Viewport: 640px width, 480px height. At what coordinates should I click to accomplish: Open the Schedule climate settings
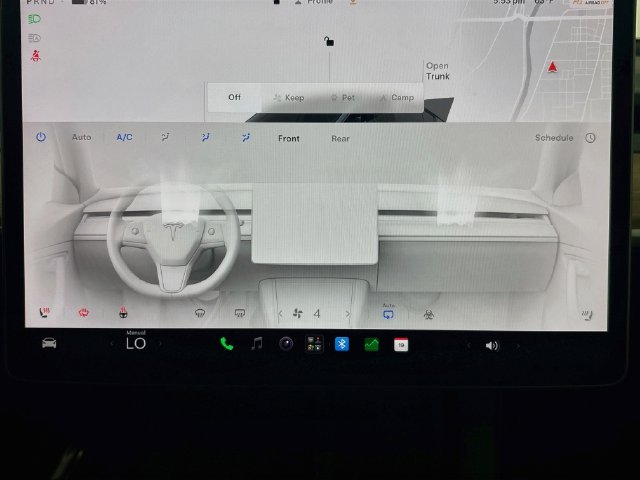click(554, 138)
